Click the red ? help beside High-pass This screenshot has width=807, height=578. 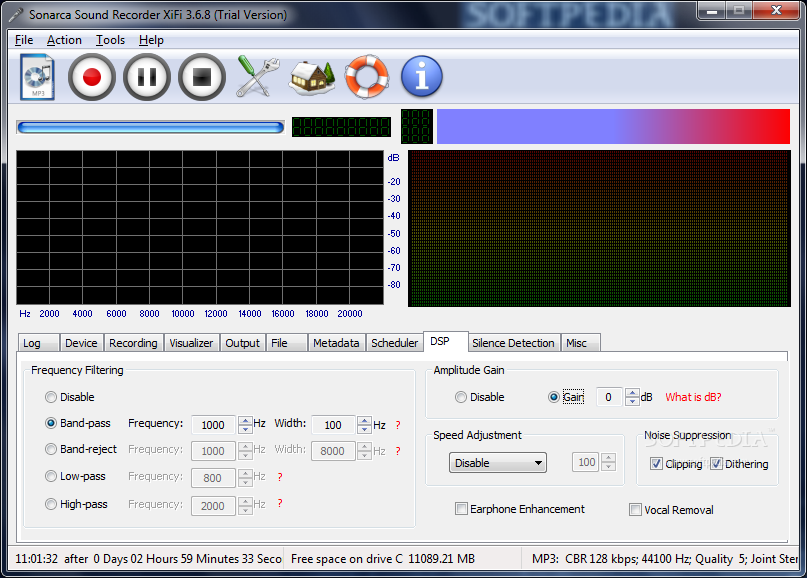[280, 503]
